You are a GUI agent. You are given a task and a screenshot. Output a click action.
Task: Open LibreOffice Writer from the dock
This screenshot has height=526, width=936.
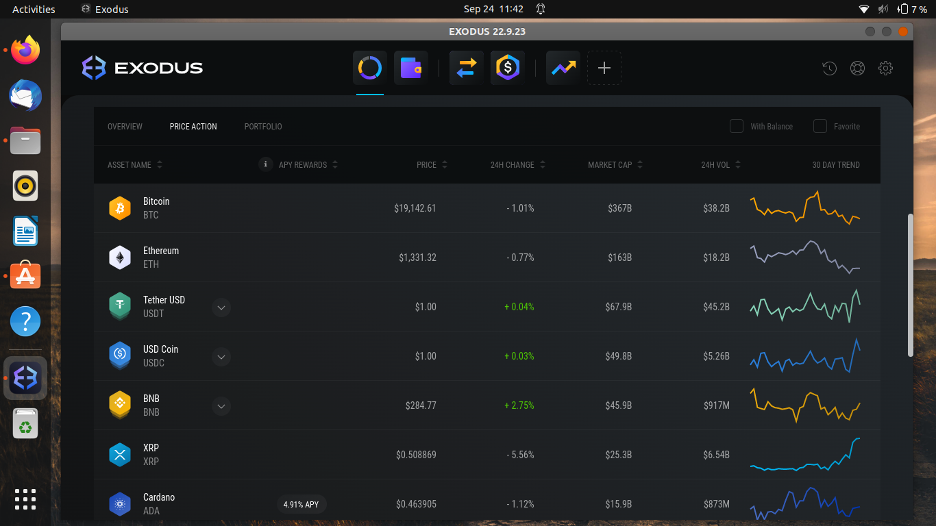click(25, 231)
